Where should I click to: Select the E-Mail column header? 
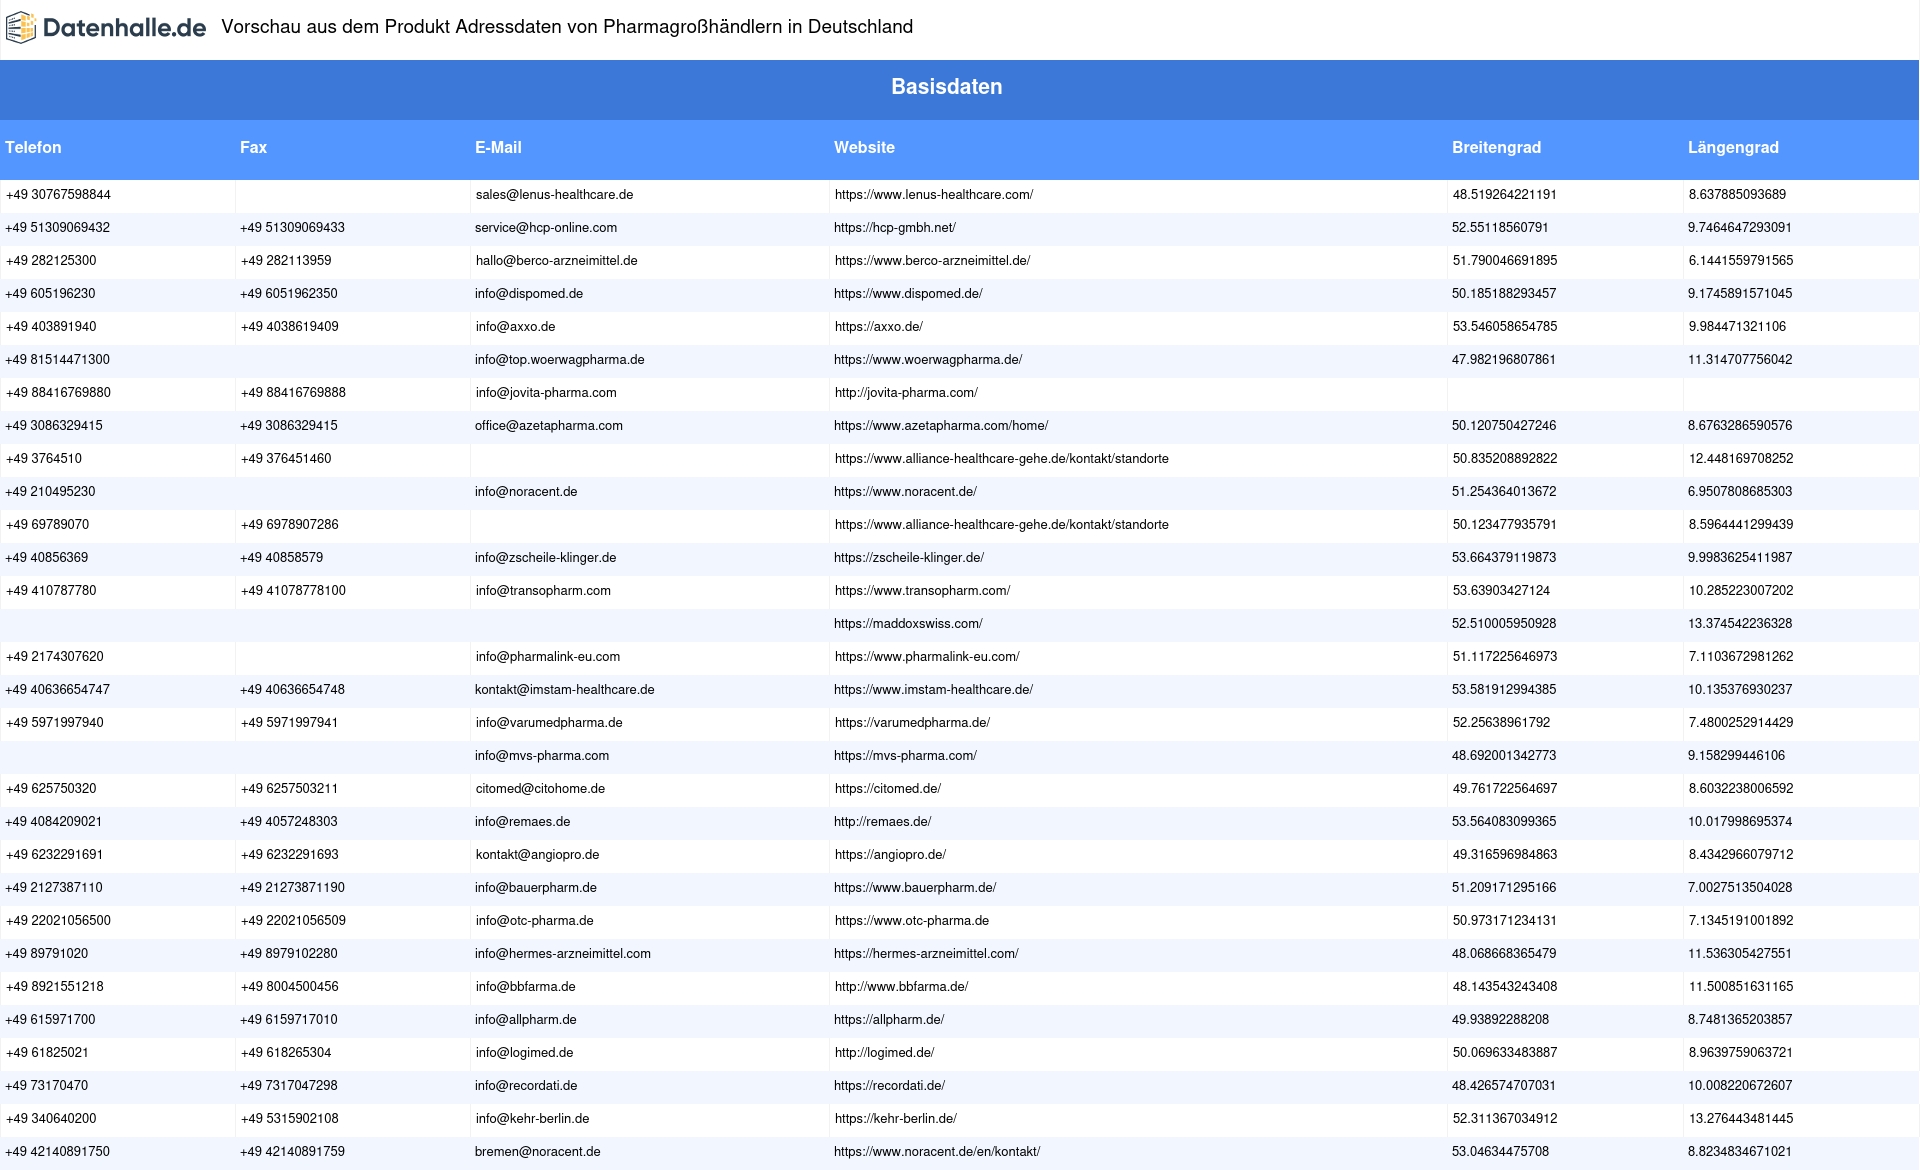498,147
